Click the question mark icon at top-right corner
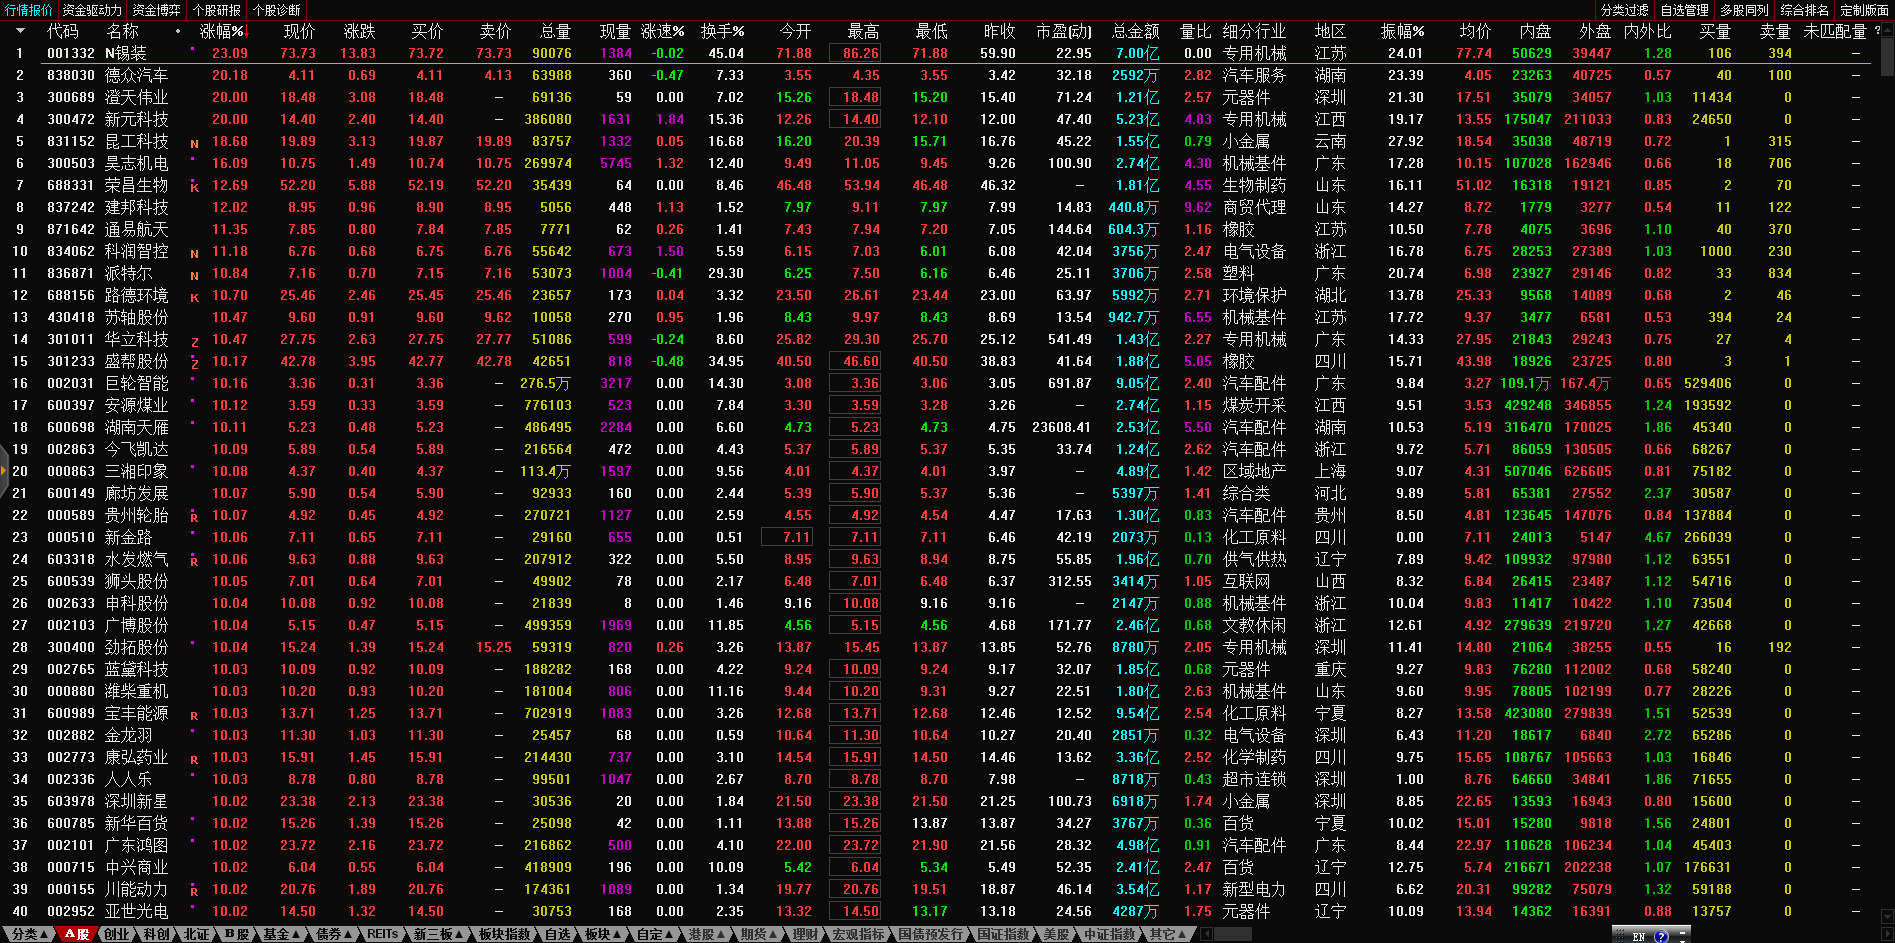This screenshot has height=943, width=1895. (1877, 31)
